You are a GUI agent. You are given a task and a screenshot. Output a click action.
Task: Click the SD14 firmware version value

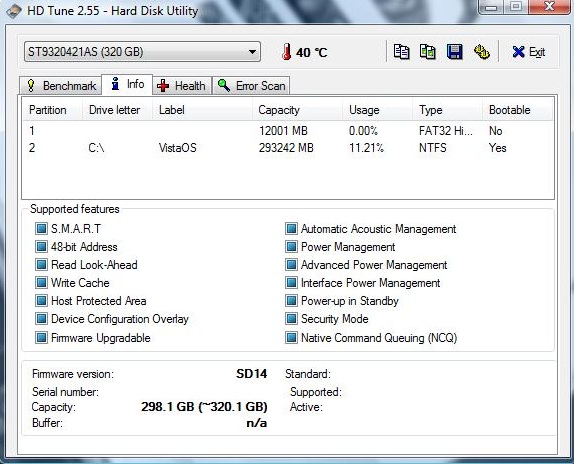click(251, 374)
